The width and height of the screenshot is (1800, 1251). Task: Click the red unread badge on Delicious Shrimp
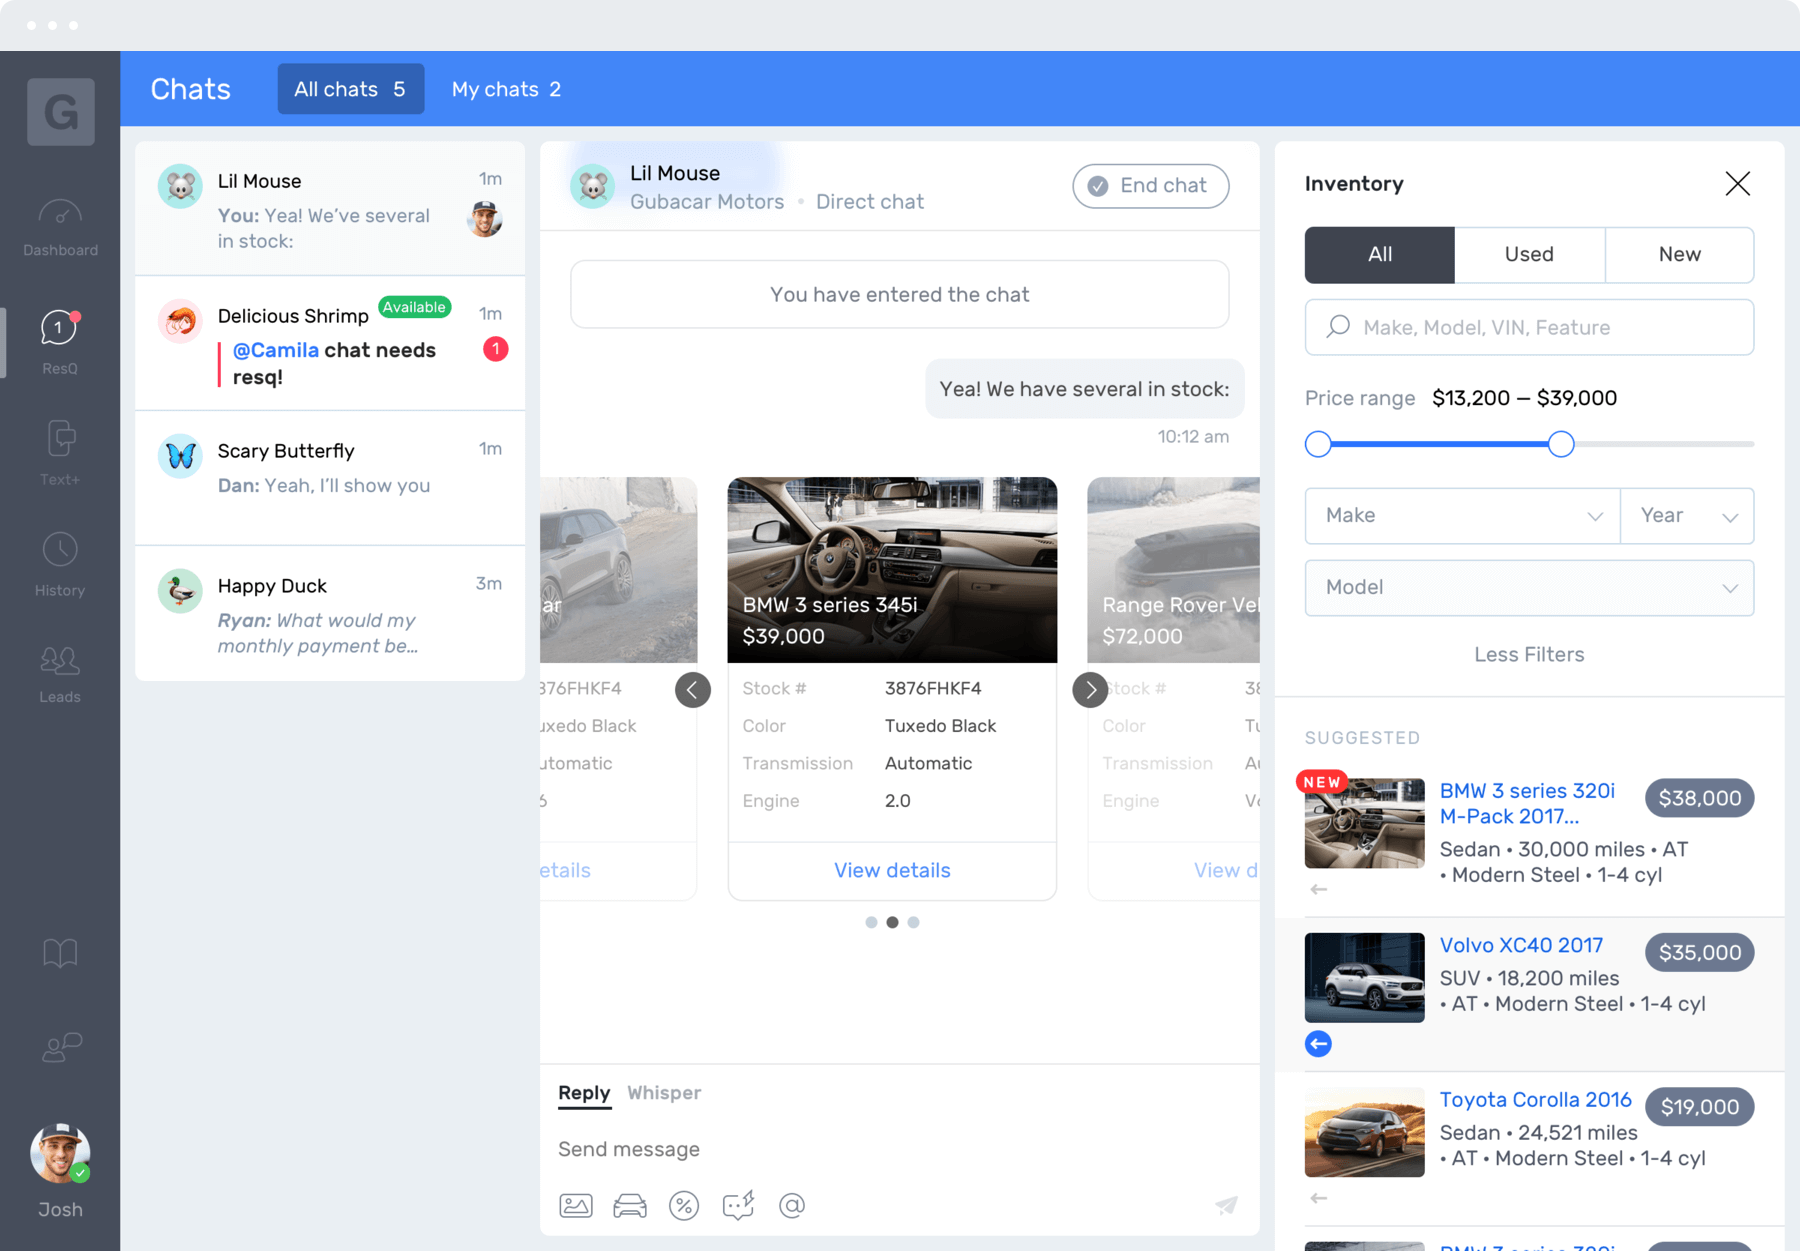point(495,349)
